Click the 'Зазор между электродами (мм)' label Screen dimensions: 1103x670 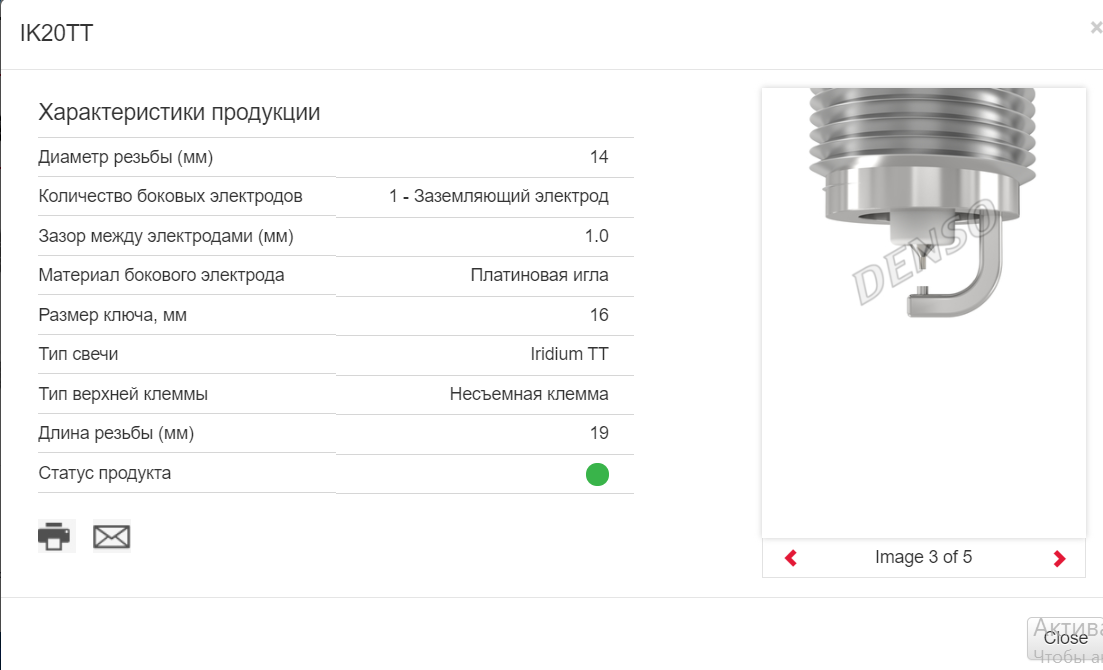tap(166, 236)
